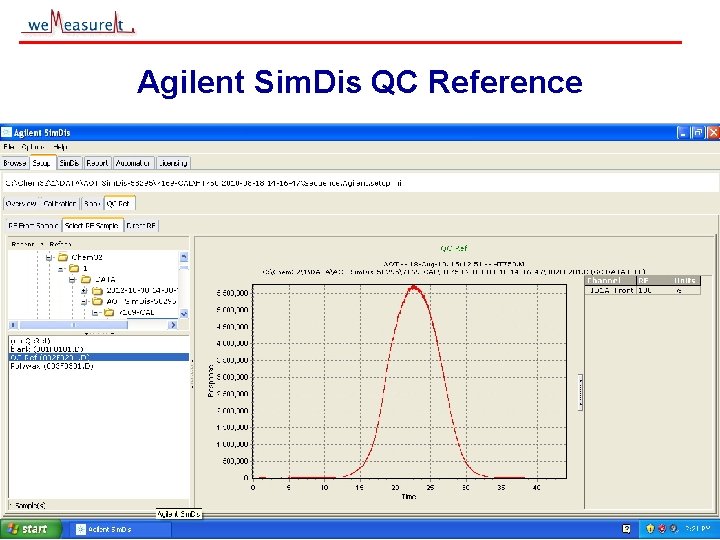
Task: Click the yellow shield tray icon
Action: click(x=650, y=529)
